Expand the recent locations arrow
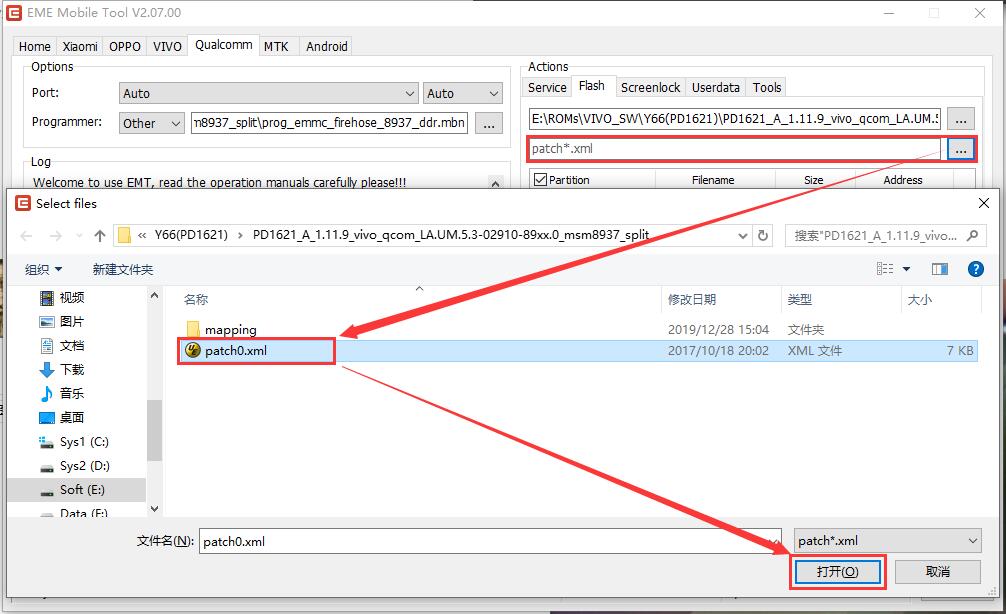 79,236
